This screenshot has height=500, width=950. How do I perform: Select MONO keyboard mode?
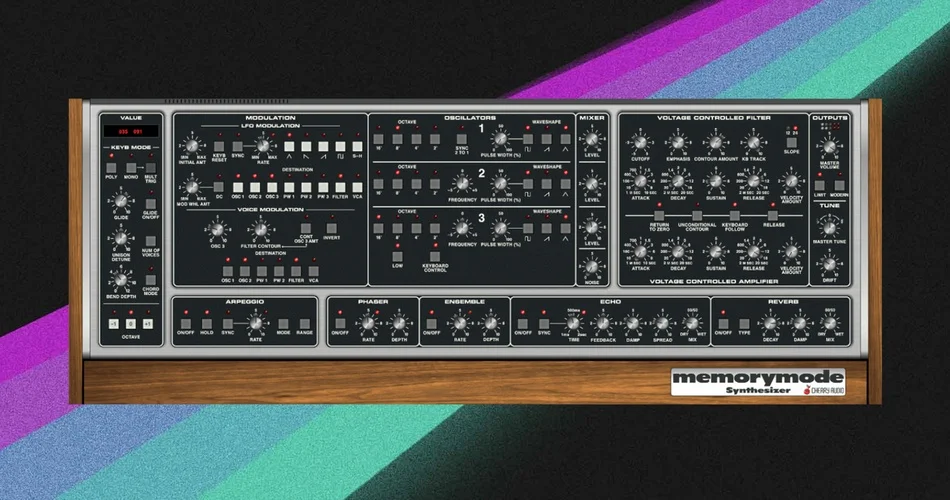pyautogui.click(x=131, y=167)
